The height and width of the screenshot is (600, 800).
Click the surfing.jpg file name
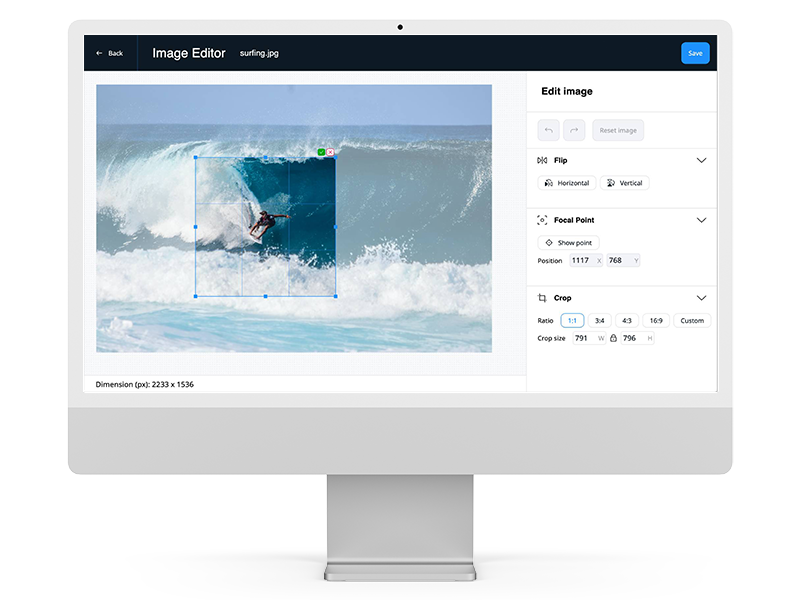[x=259, y=53]
